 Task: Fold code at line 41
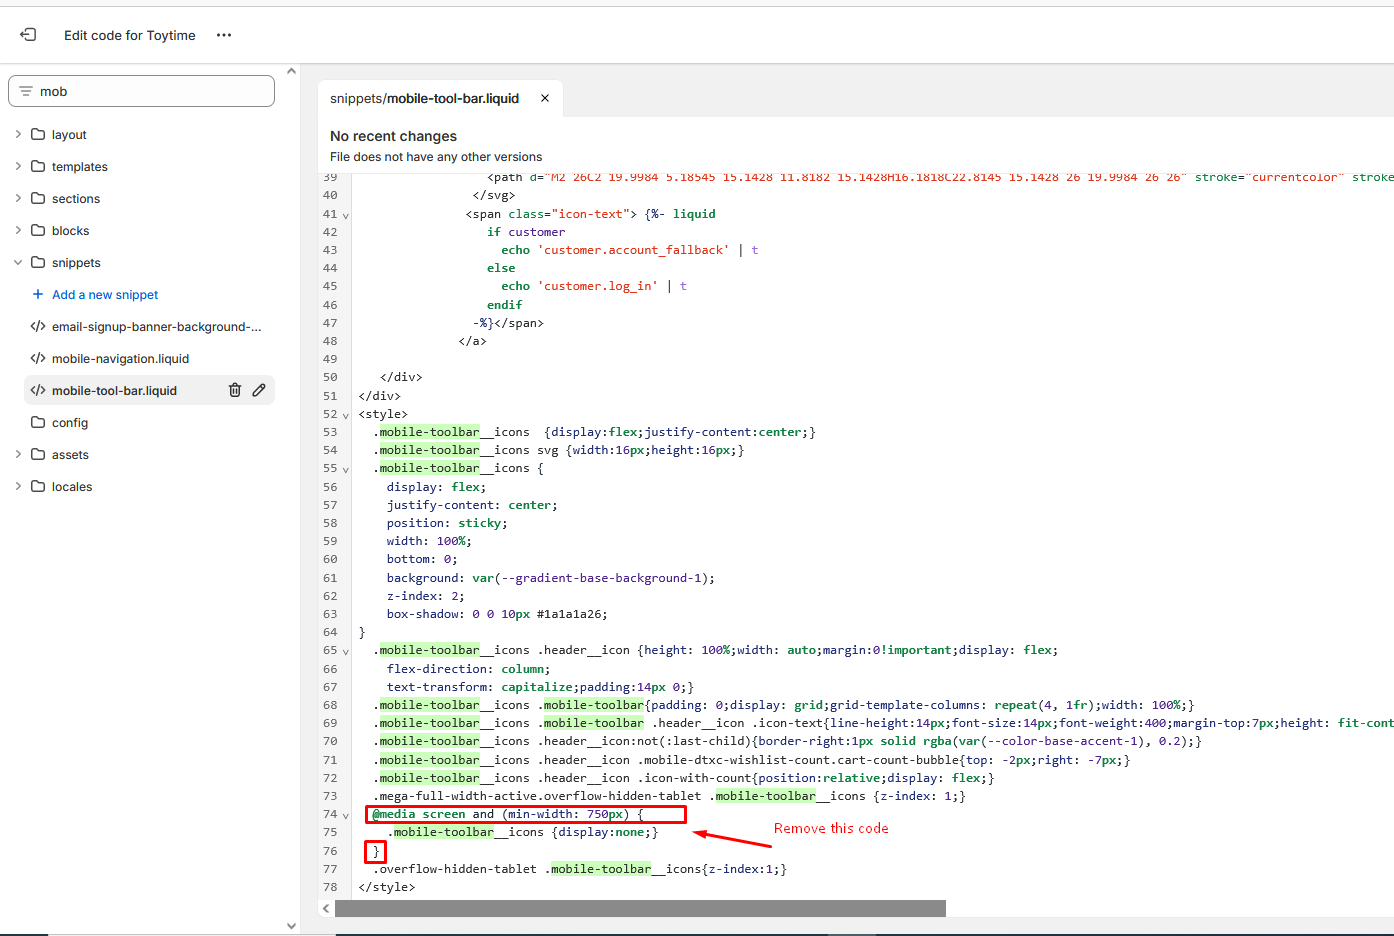346,215
